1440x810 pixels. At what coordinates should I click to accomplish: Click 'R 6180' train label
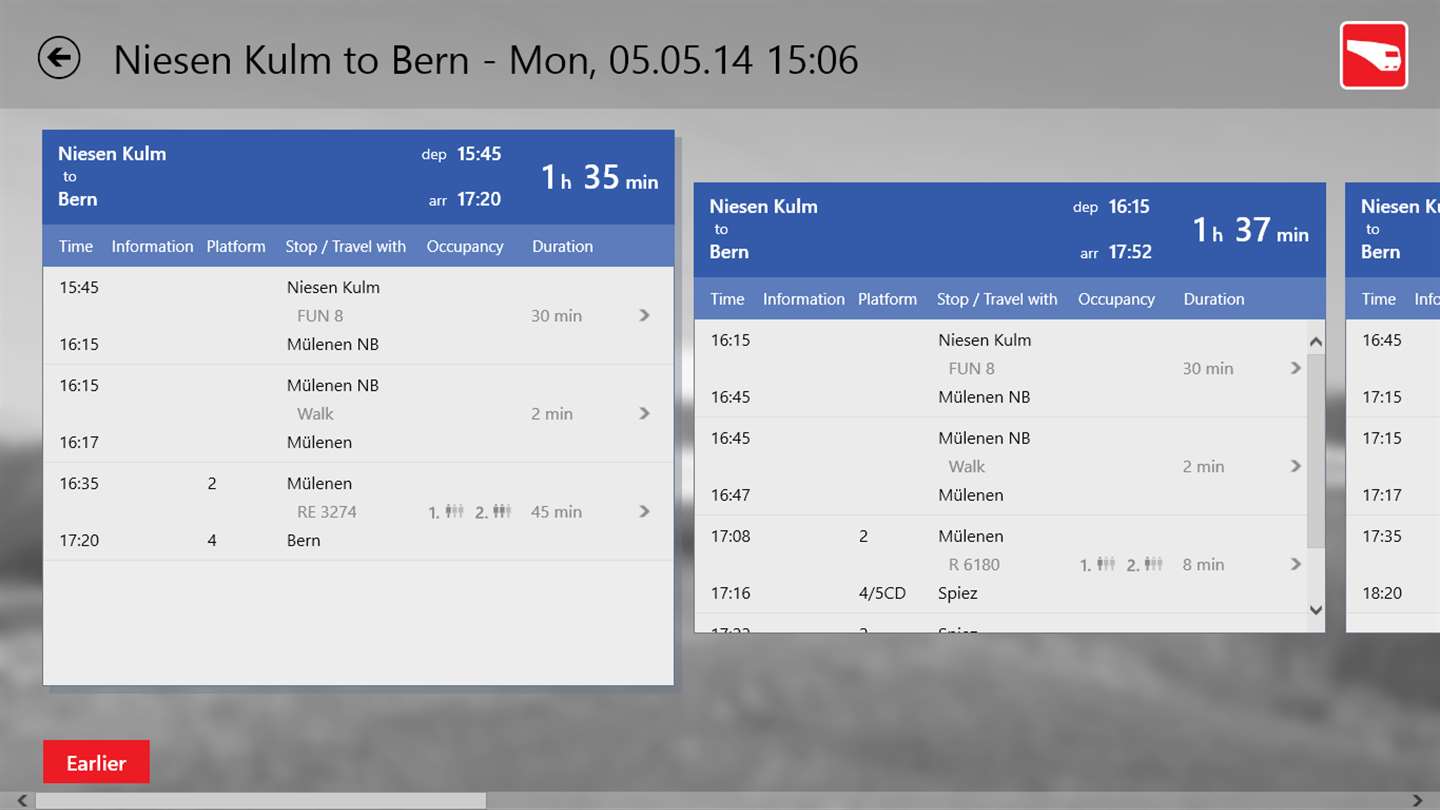pyautogui.click(x=973, y=564)
